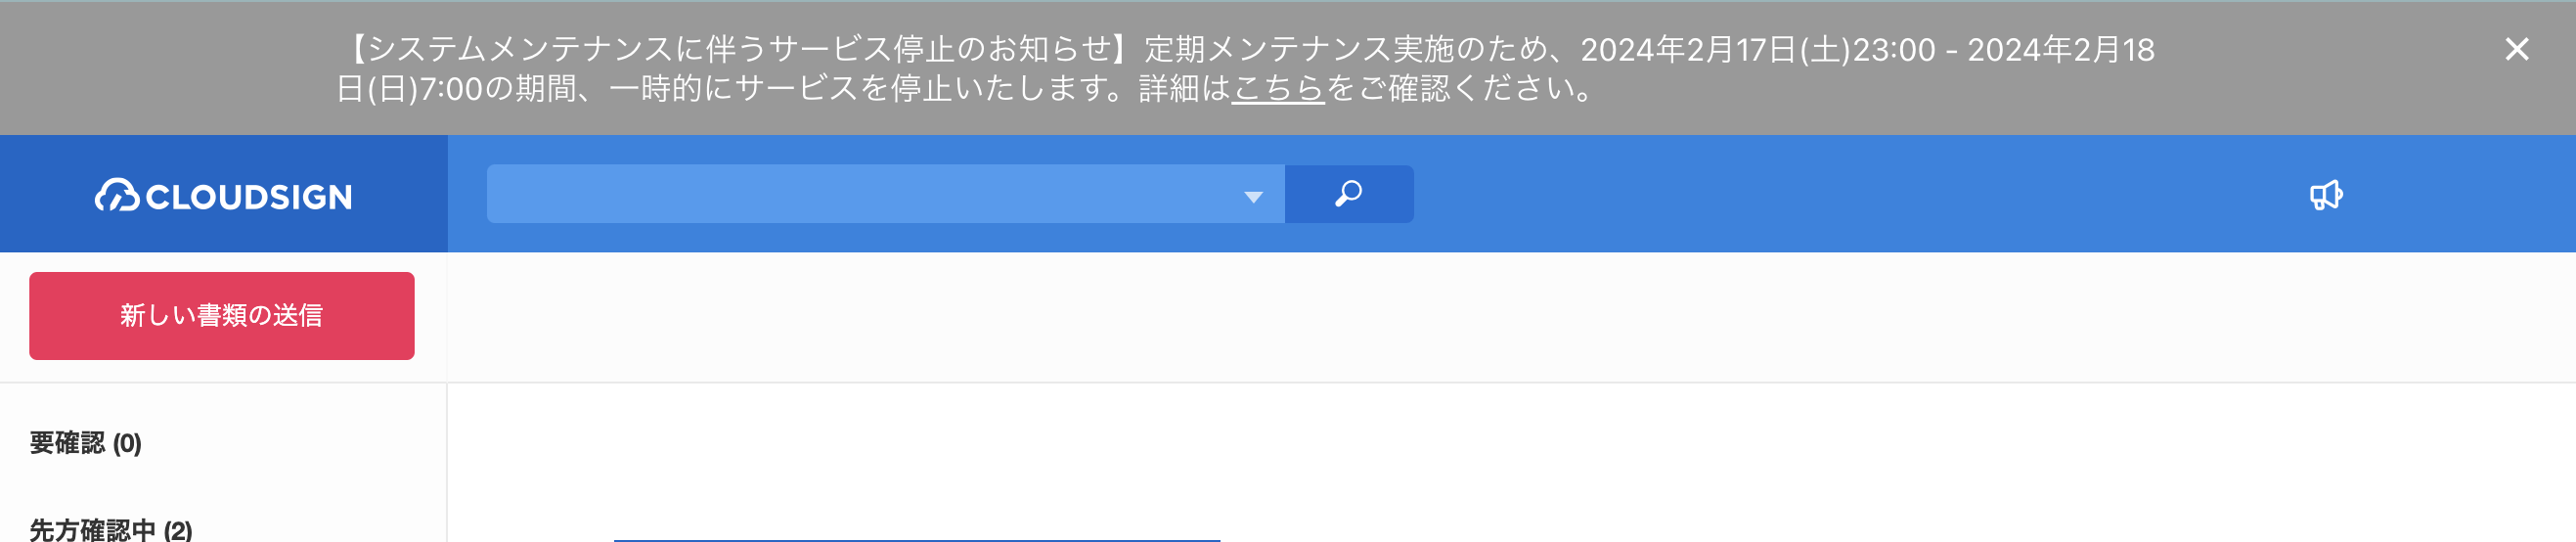Viewport: 2576px width, 542px height.
Task: Dismiss the maintenance notice with the X
Action: pos(2516,49)
